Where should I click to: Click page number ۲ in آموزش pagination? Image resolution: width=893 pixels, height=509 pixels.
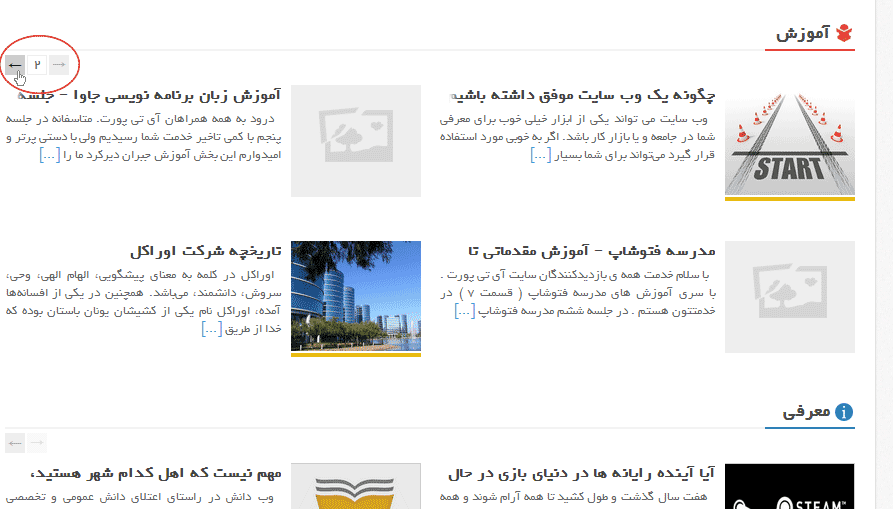(x=37, y=65)
